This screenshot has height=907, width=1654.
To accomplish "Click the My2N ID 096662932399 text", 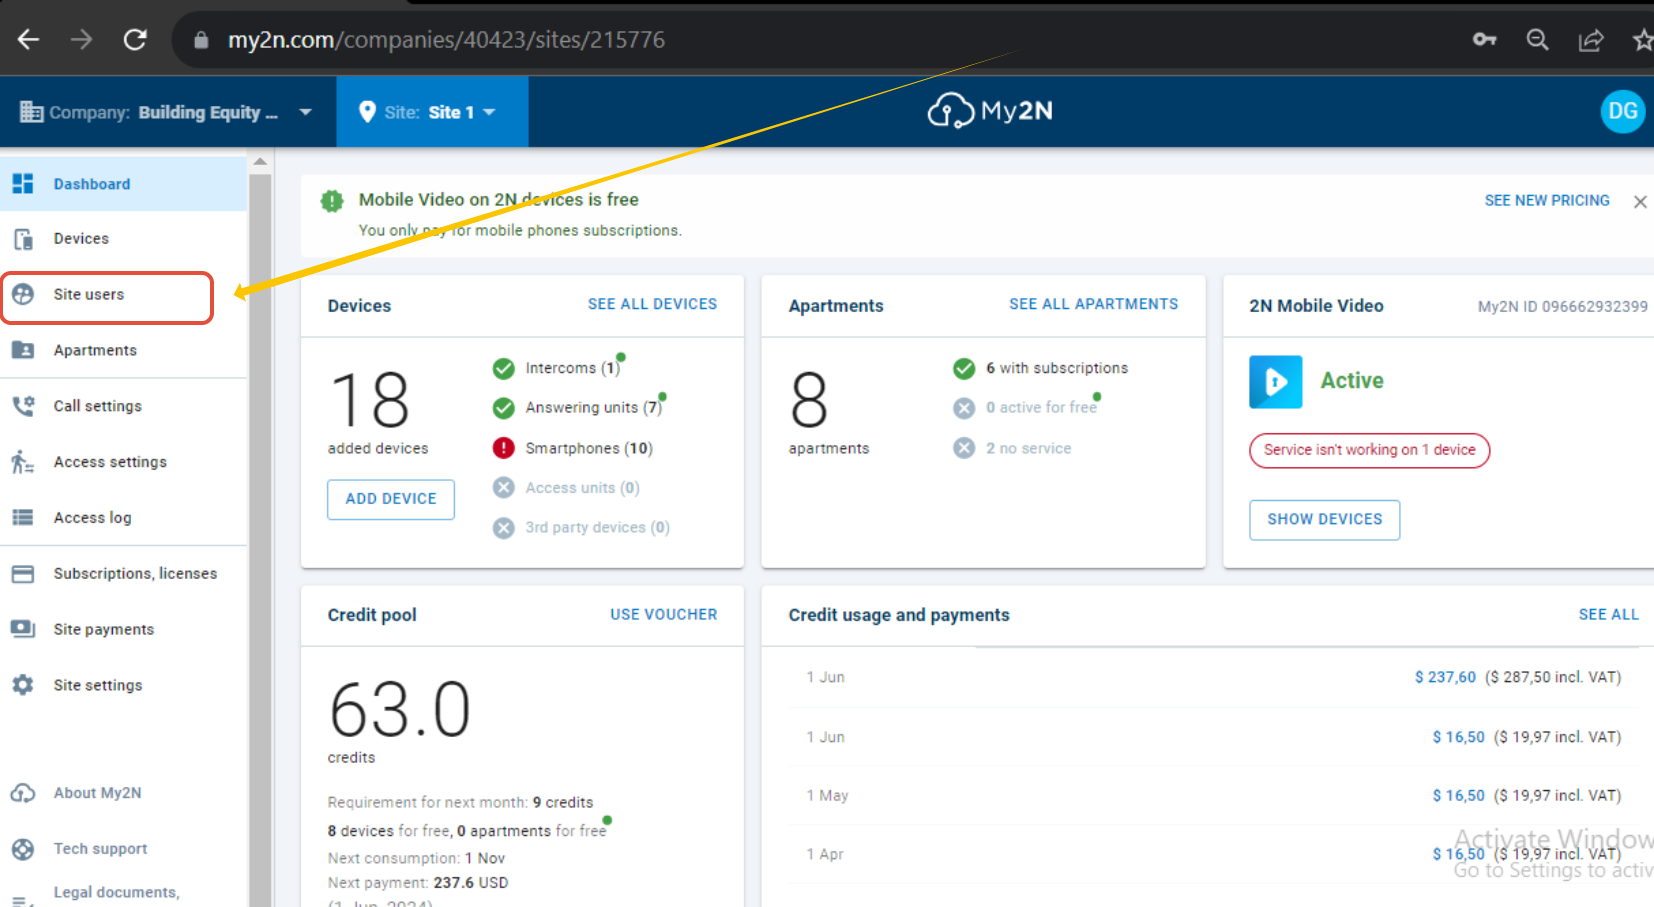I will coord(1563,307).
